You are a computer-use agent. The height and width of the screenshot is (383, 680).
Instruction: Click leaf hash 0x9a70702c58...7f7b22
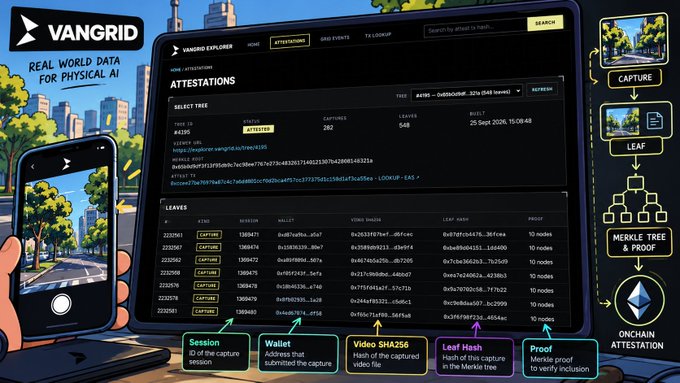tap(475, 289)
